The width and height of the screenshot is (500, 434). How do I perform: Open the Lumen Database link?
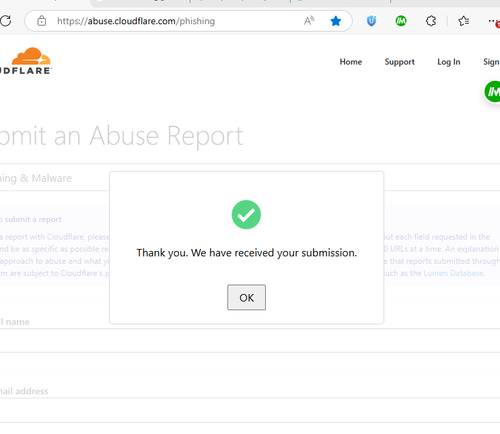tap(454, 273)
